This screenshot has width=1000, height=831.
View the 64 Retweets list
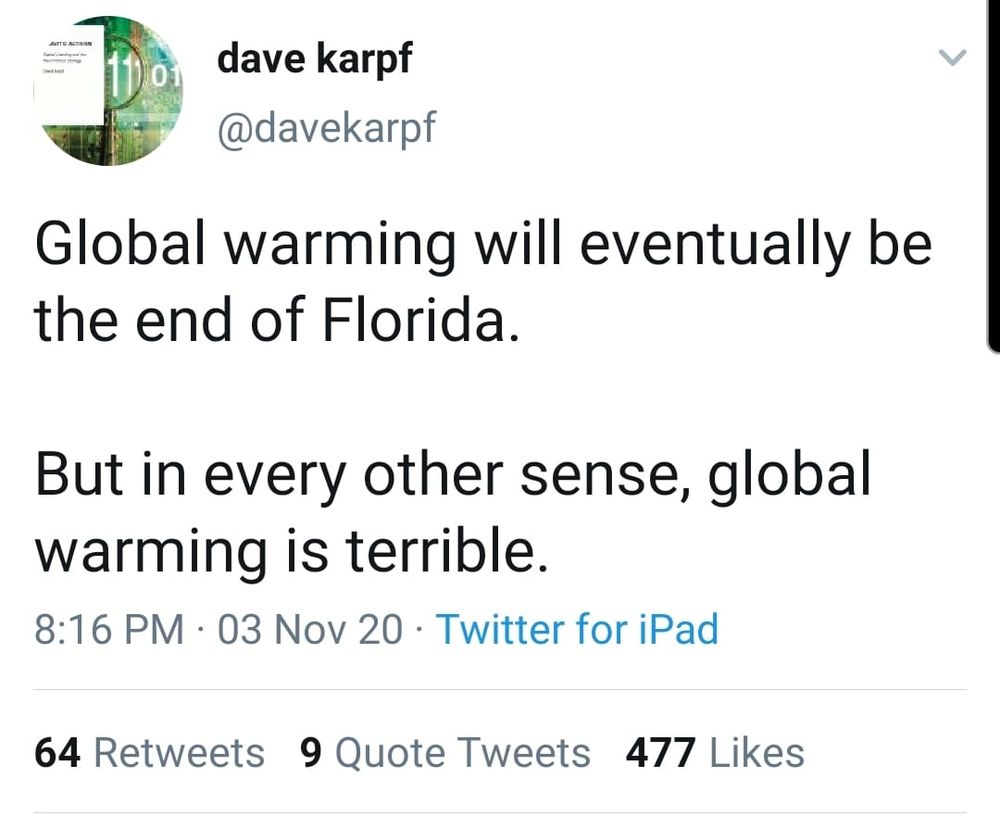pyautogui.click(x=148, y=752)
